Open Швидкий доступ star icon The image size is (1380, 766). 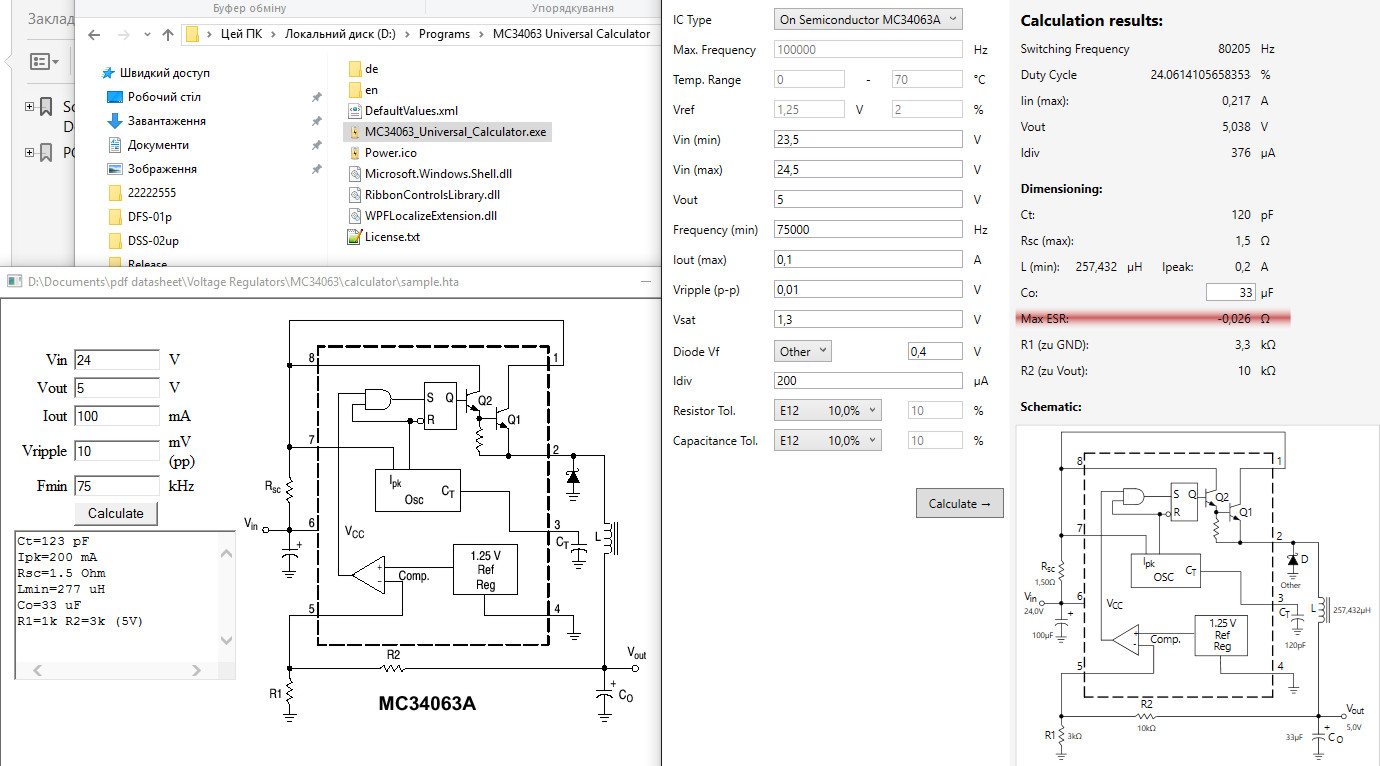tap(108, 73)
